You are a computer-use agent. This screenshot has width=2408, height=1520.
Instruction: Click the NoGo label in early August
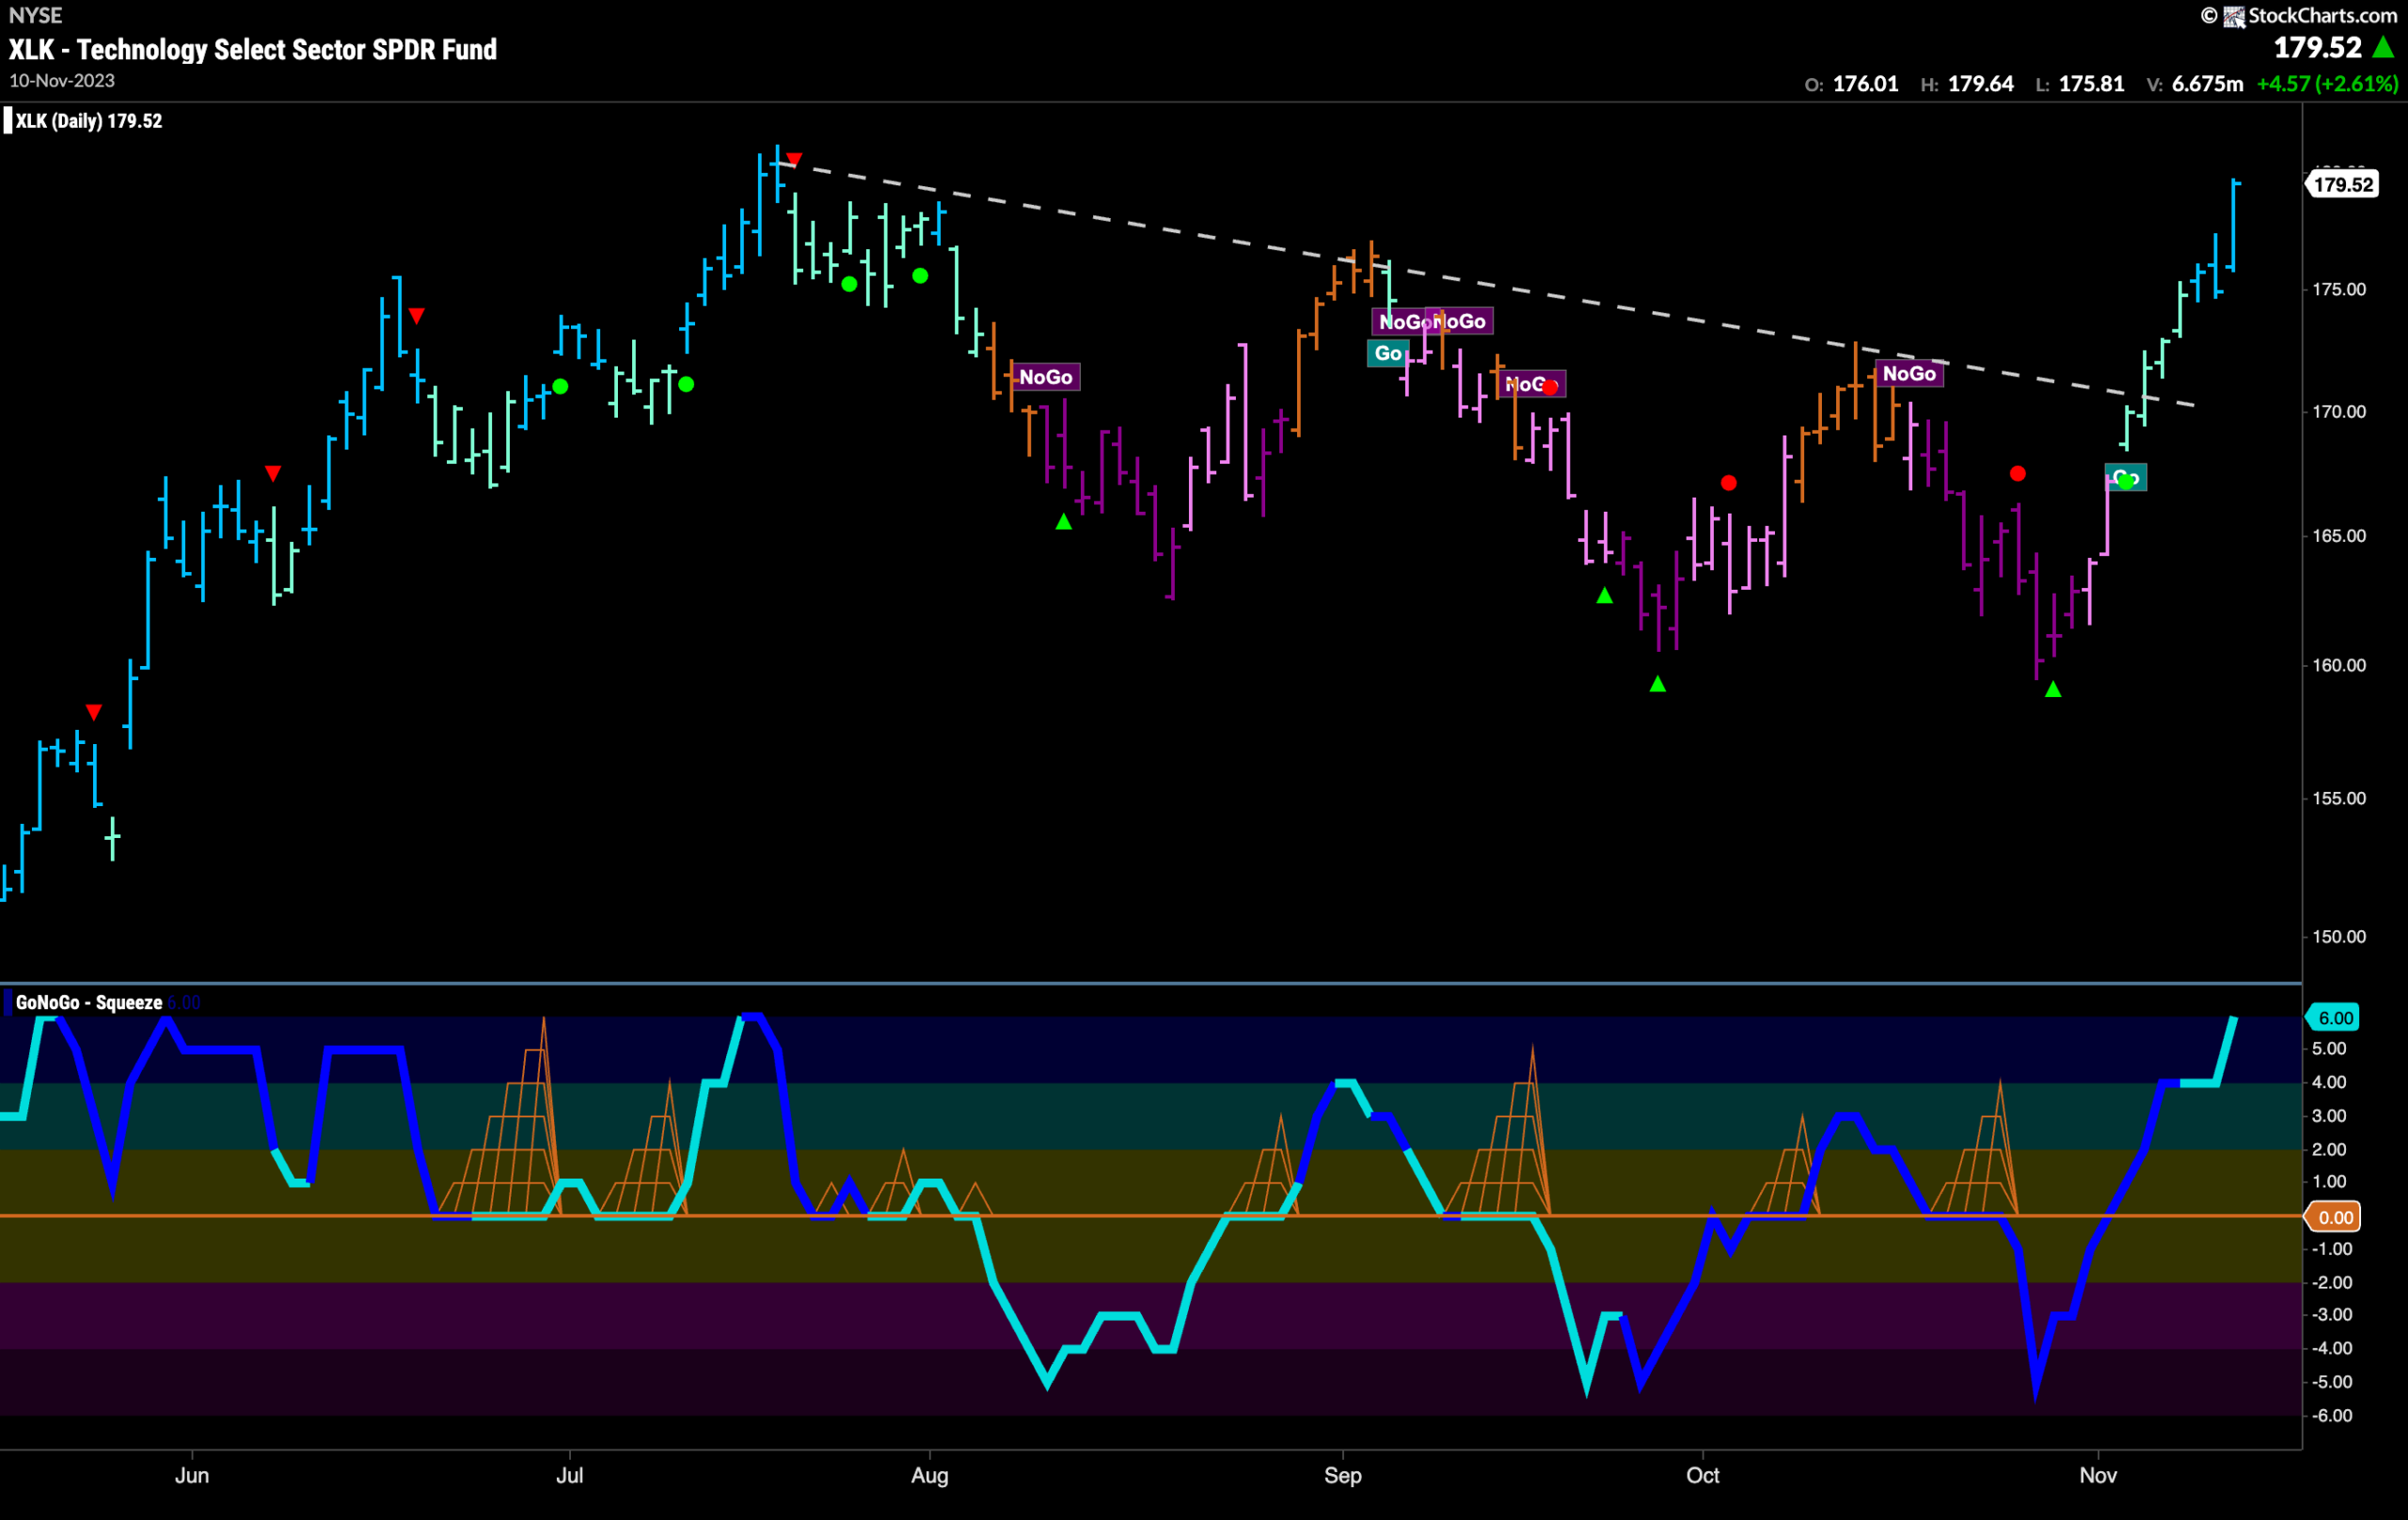(x=1046, y=377)
